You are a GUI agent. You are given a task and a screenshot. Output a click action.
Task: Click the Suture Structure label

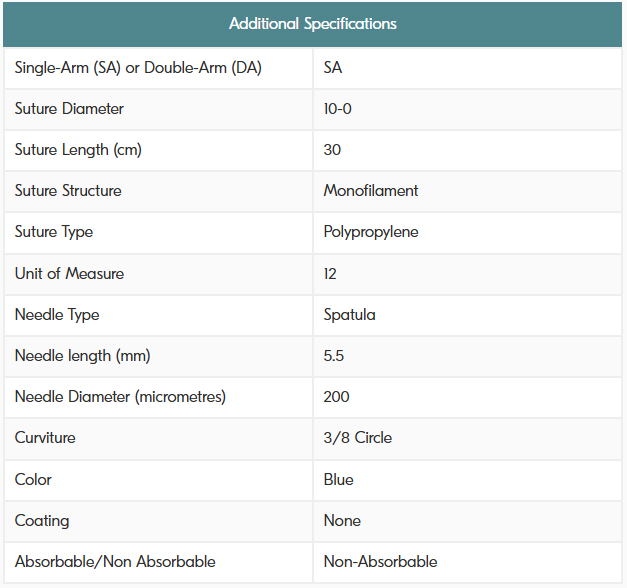68,190
